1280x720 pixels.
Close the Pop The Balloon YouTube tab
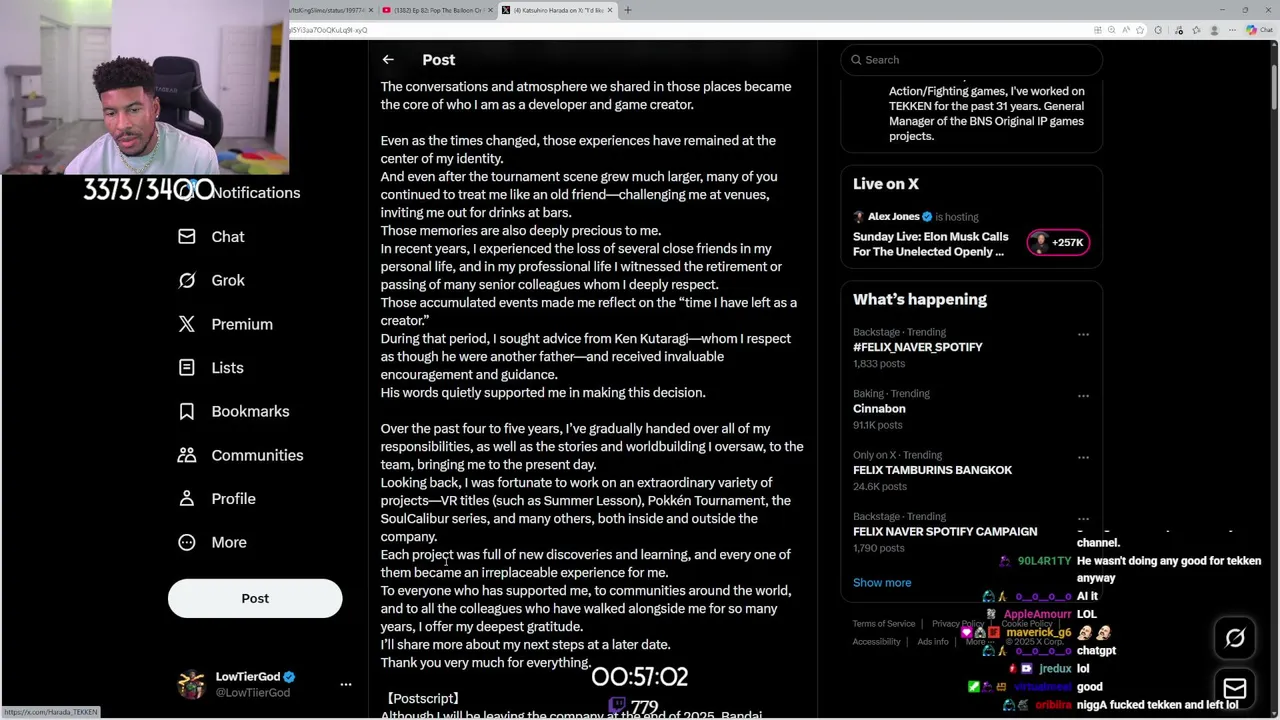(489, 10)
